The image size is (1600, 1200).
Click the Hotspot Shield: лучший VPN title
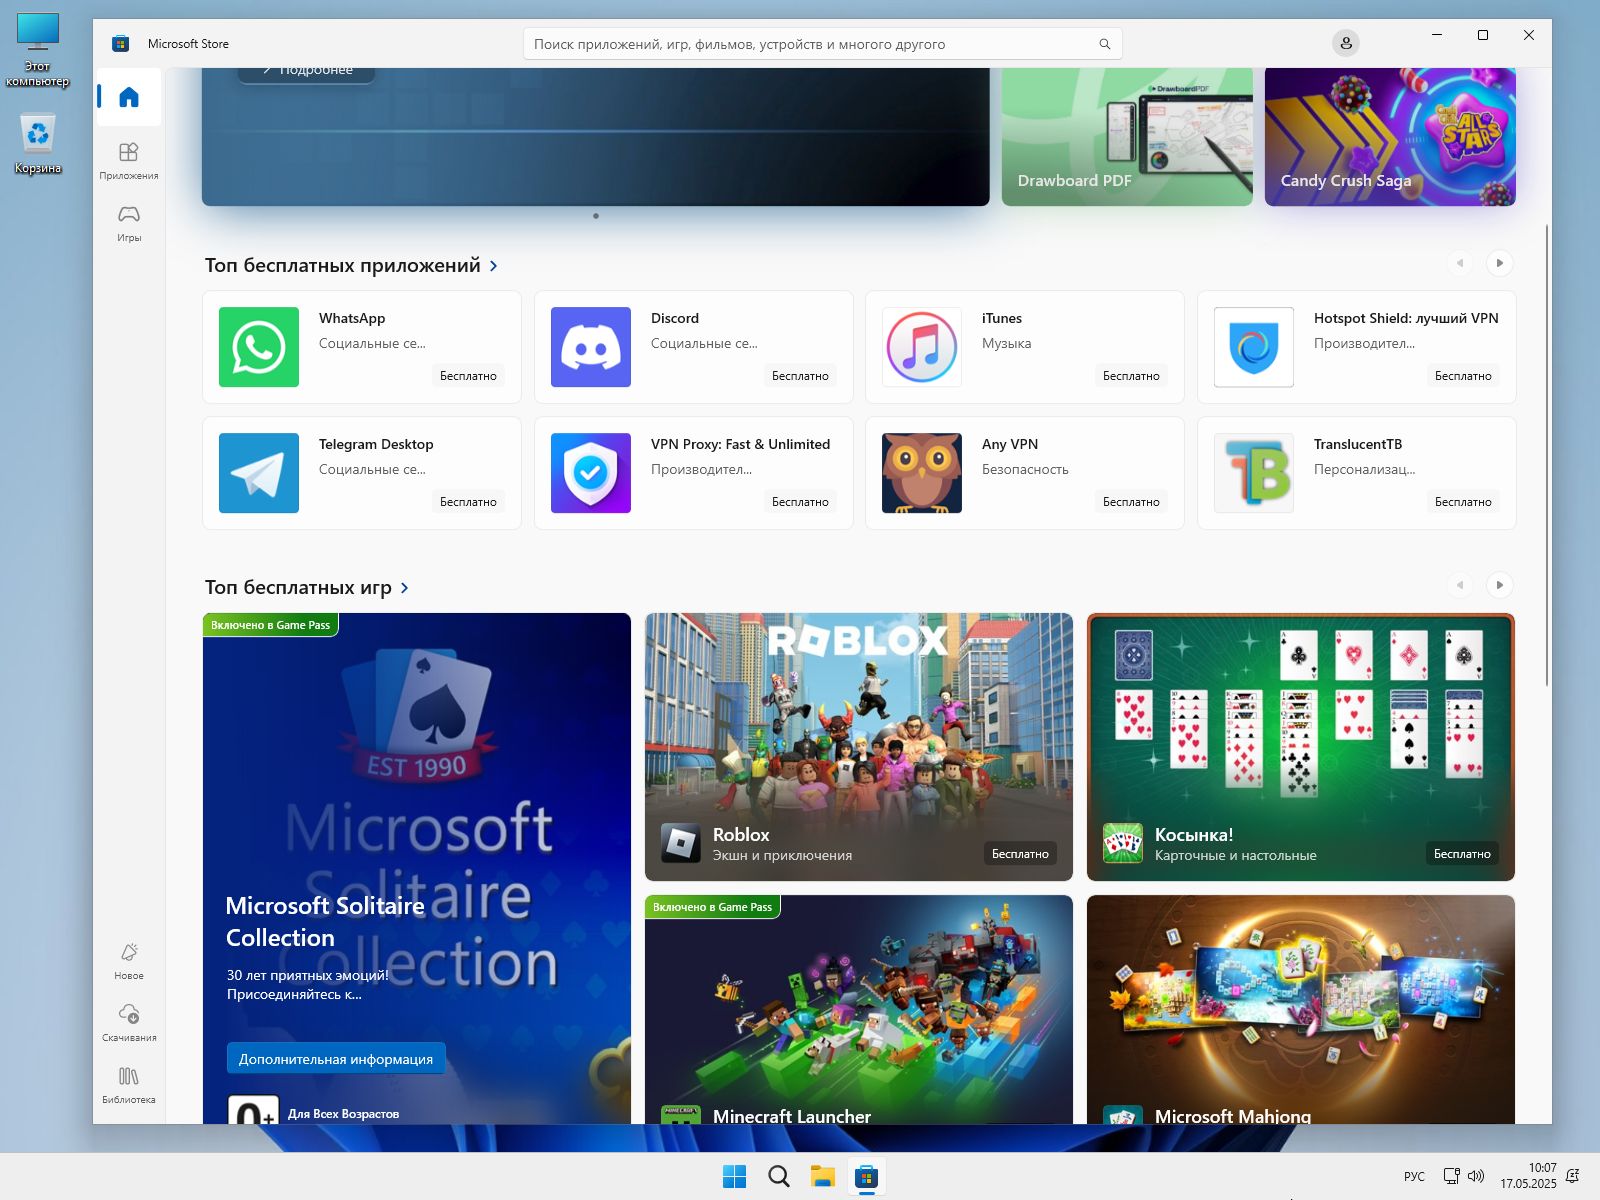click(1406, 318)
